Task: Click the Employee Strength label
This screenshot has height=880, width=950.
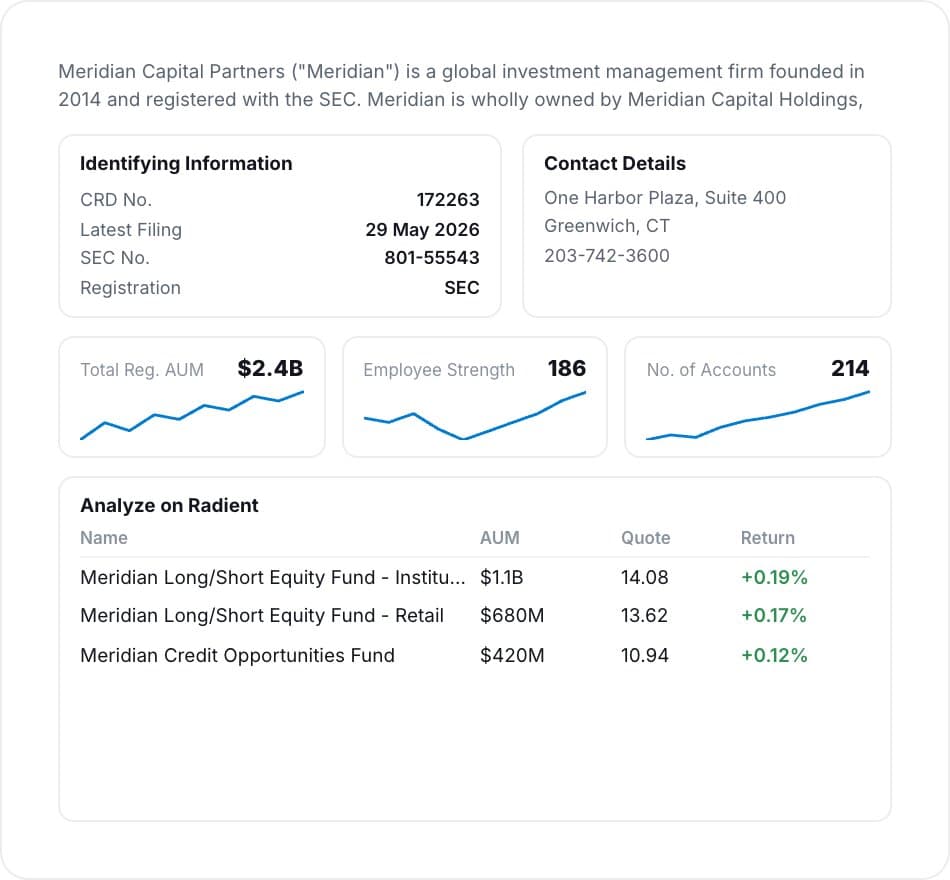Action: point(439,370)
